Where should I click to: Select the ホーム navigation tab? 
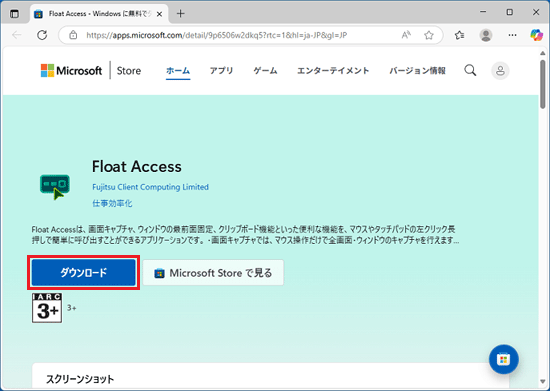coord(178,70)
